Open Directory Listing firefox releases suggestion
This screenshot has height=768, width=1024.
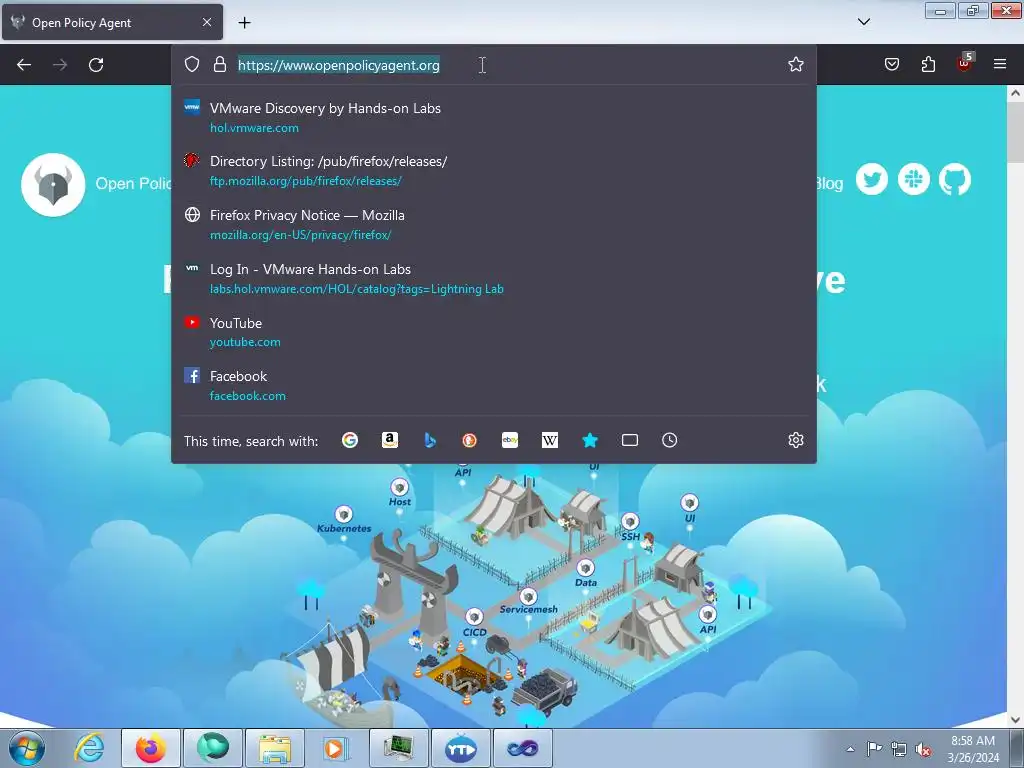(x=494, y=171)
